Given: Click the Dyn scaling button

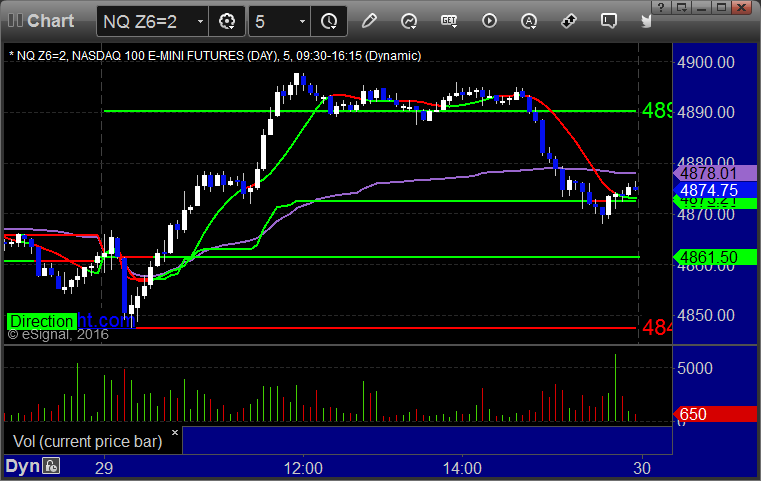Looking at the screenshot, I should tap(22, 466).
